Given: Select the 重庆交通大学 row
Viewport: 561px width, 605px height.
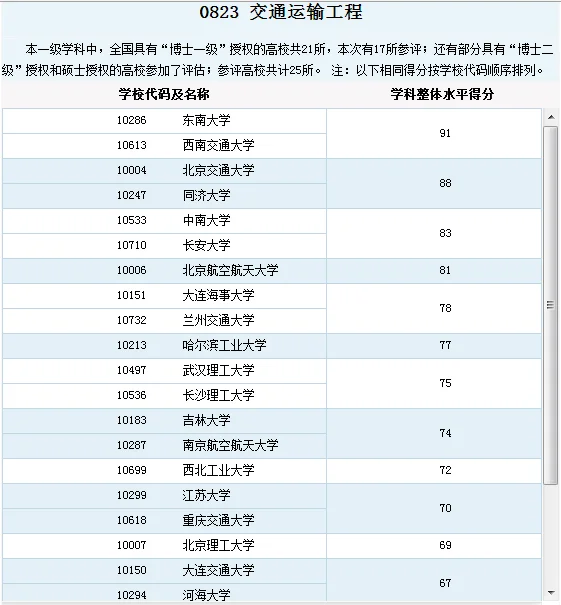Looking at the screenshot, I should pos(164,521).
